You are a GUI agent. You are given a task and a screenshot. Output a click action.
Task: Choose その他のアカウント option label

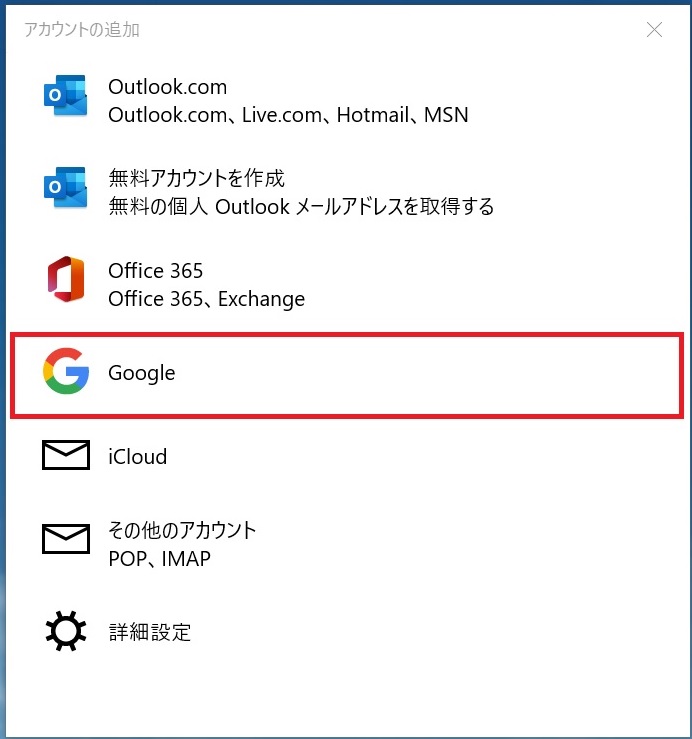pyautogui.click(x=182, y=530)
